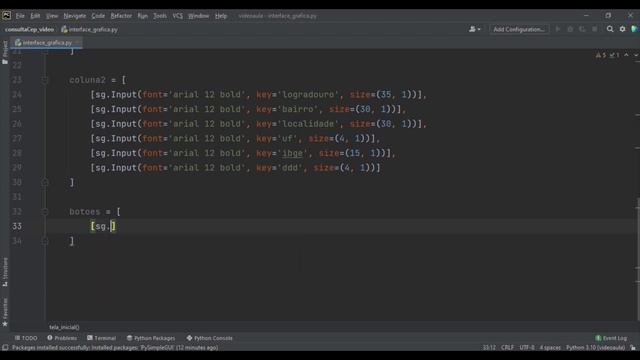Click the PyCharm application logo icon
This screenshot has height=360, width=640.
click(x=7, y=16)
